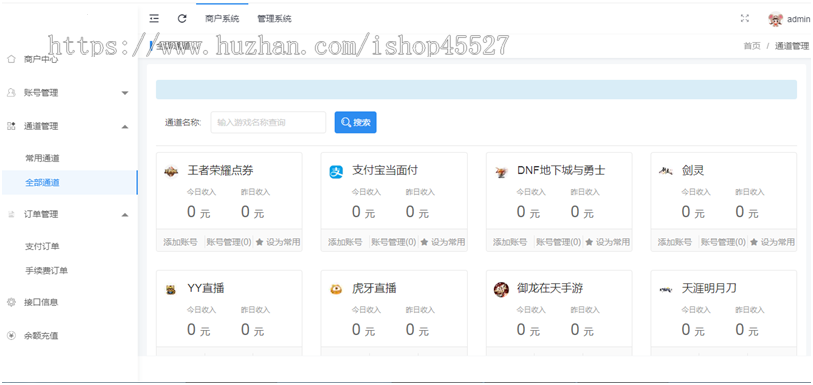Click the YY直播 logo icon
This screenshot has width=813, height=385.
pyautogui.click(x=171, y=290)
